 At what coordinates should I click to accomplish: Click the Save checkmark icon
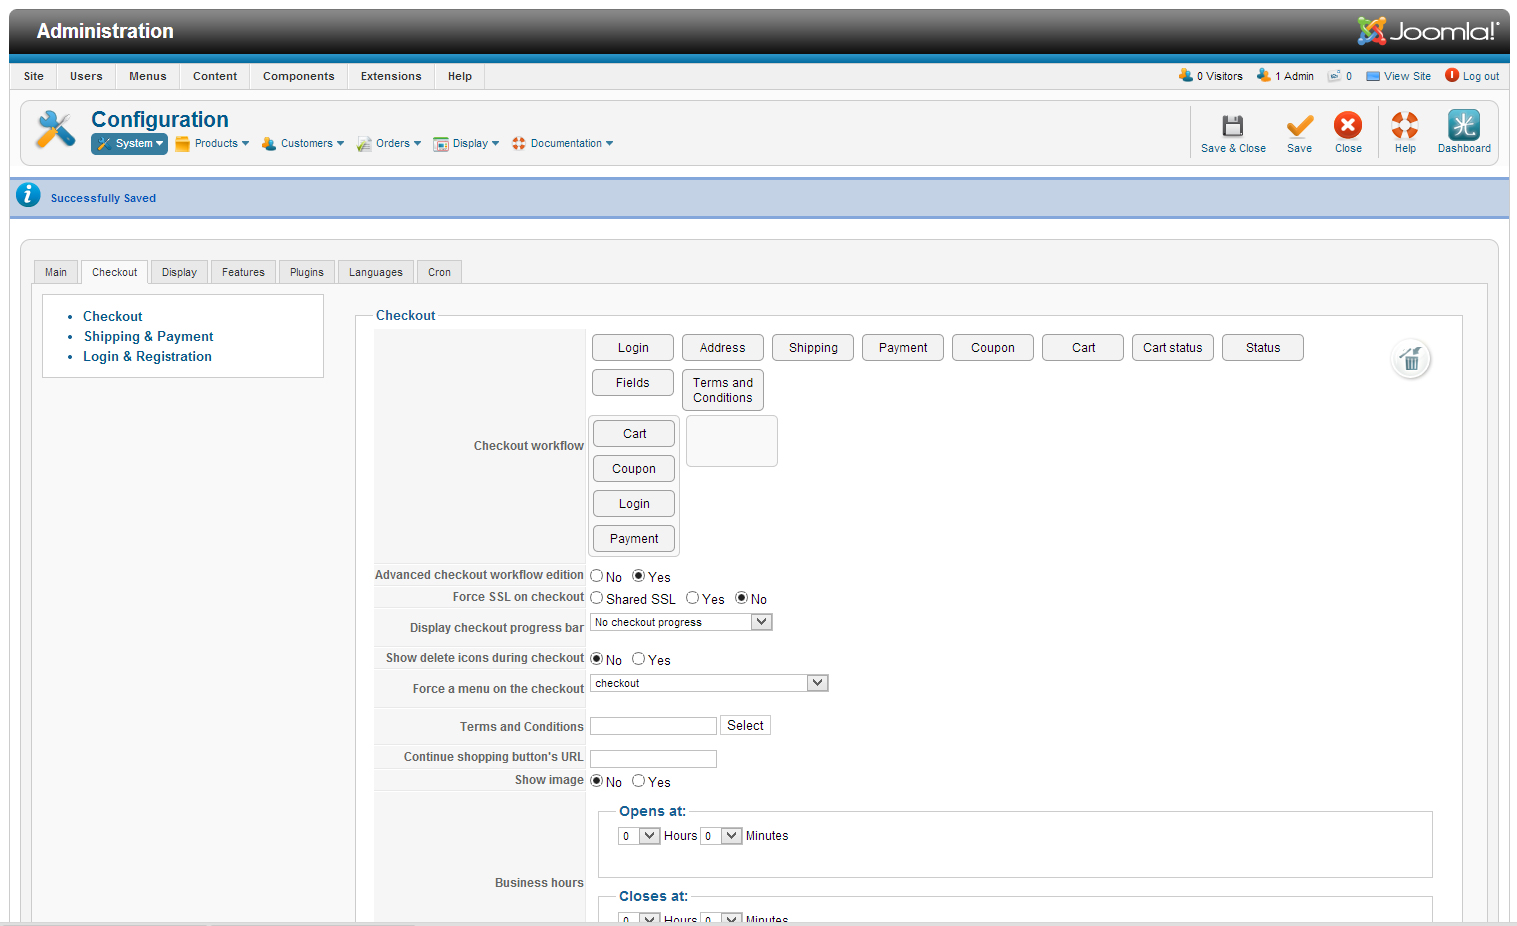click(x=1299, y=126)
